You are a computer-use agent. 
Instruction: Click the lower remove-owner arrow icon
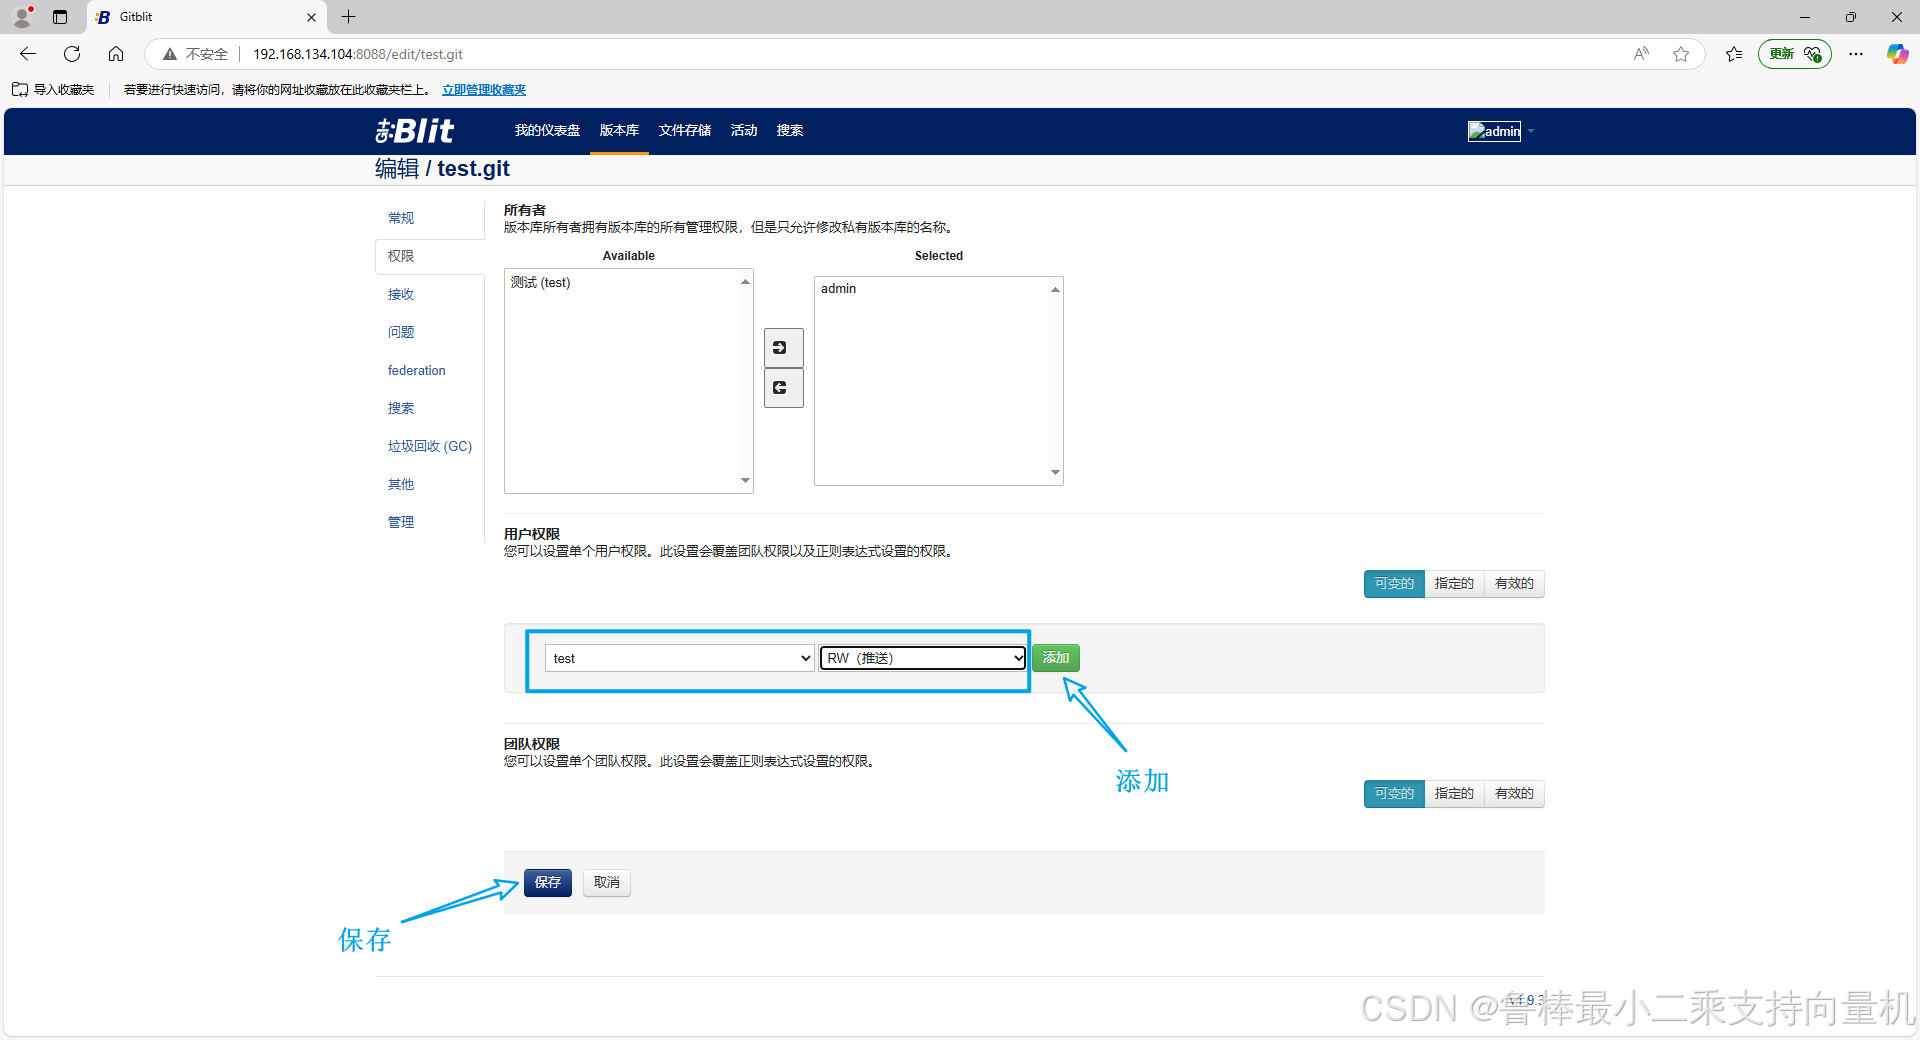click(x=783, y=388)
